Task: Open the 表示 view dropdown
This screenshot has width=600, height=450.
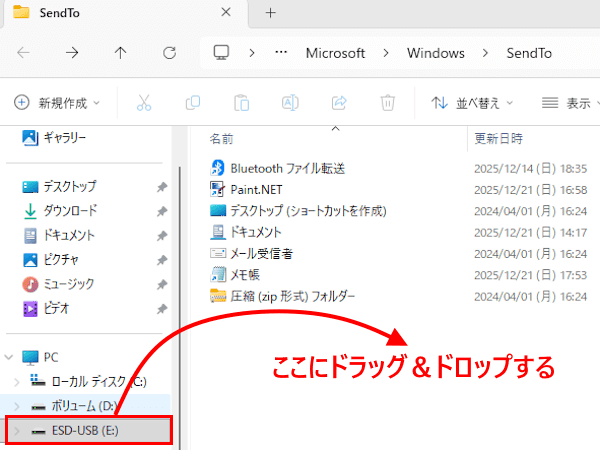Action: pyautogui.click(x=570, y=103)
